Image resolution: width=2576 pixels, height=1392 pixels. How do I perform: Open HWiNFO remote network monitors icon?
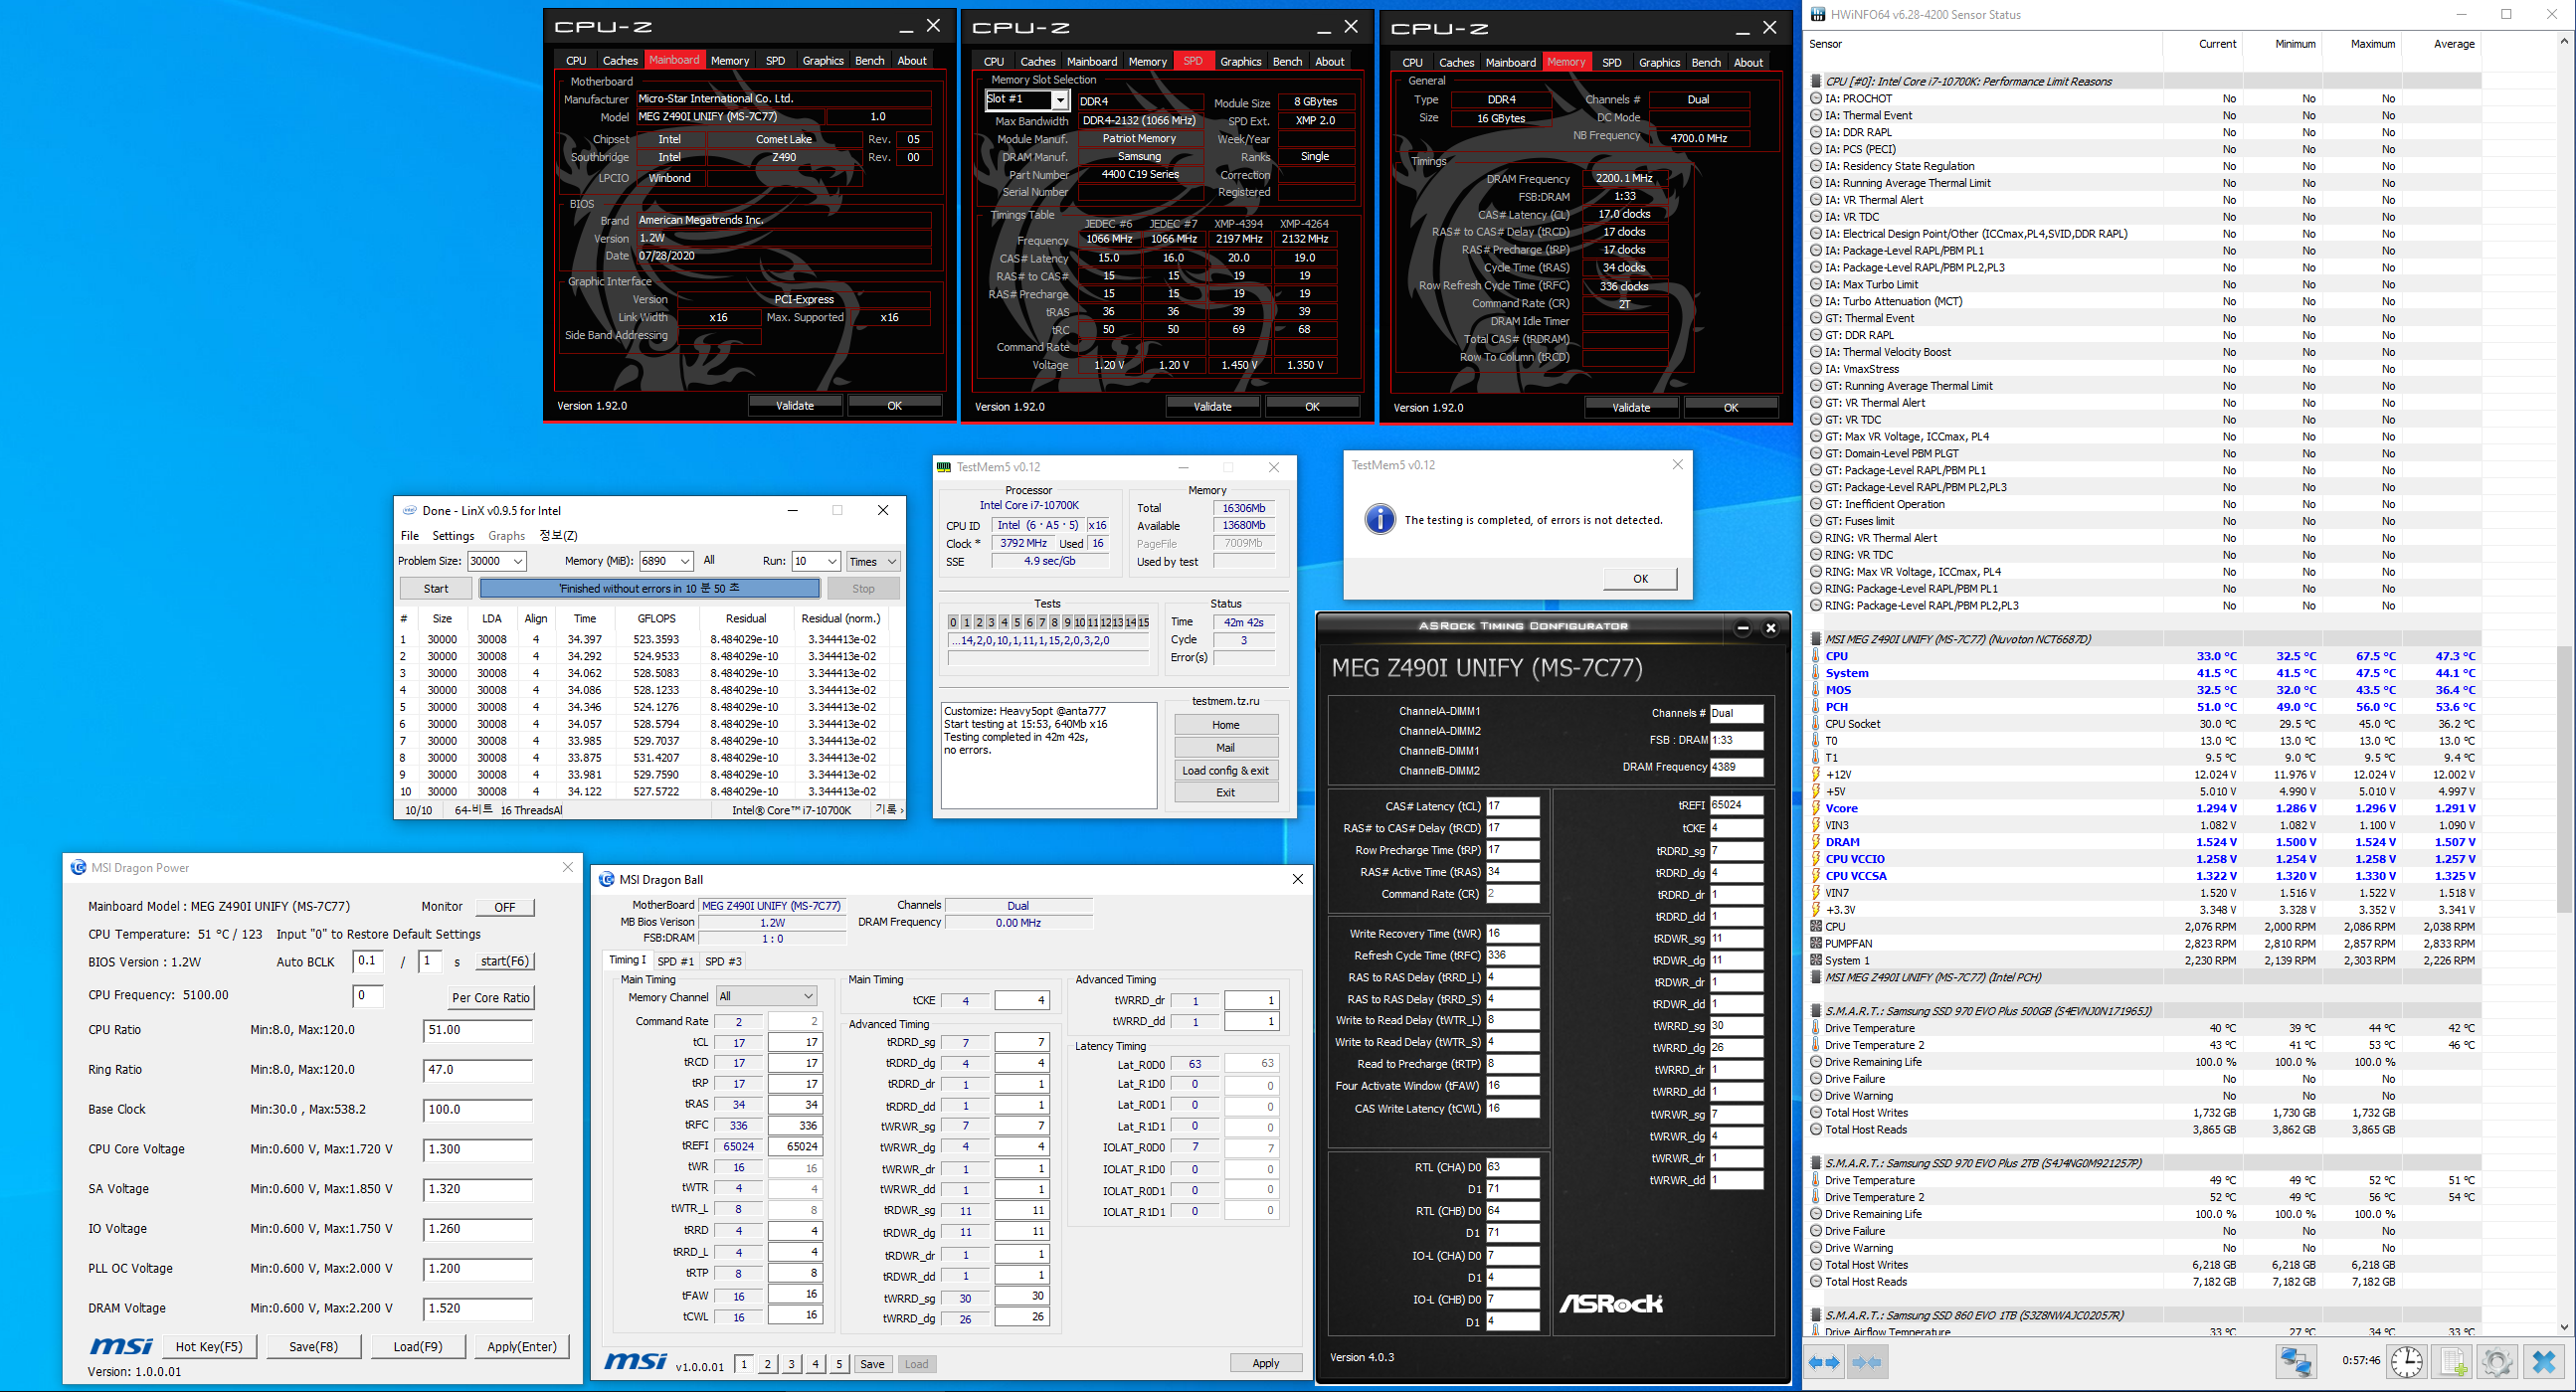[2296, 1362]
